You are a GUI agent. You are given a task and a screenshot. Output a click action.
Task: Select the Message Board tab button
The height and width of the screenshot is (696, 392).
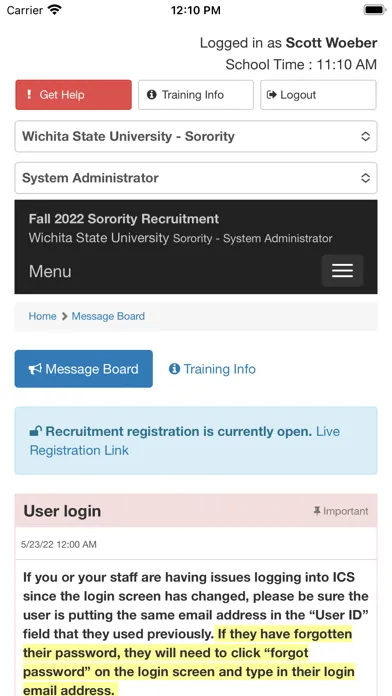click(x=83, y=369)
